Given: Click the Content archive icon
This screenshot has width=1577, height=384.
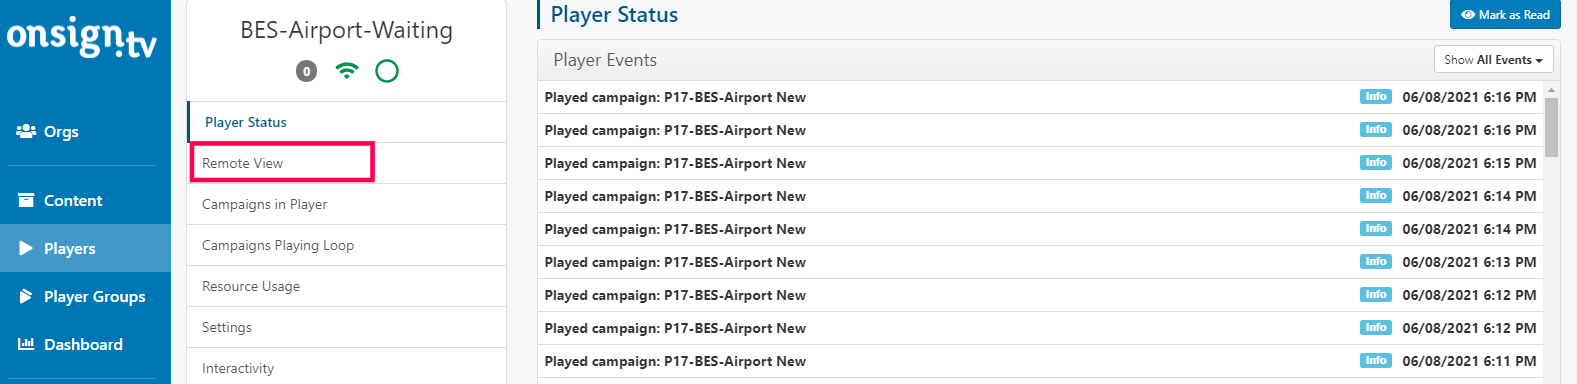Looking at the screenshot, I should pos(26,200).
